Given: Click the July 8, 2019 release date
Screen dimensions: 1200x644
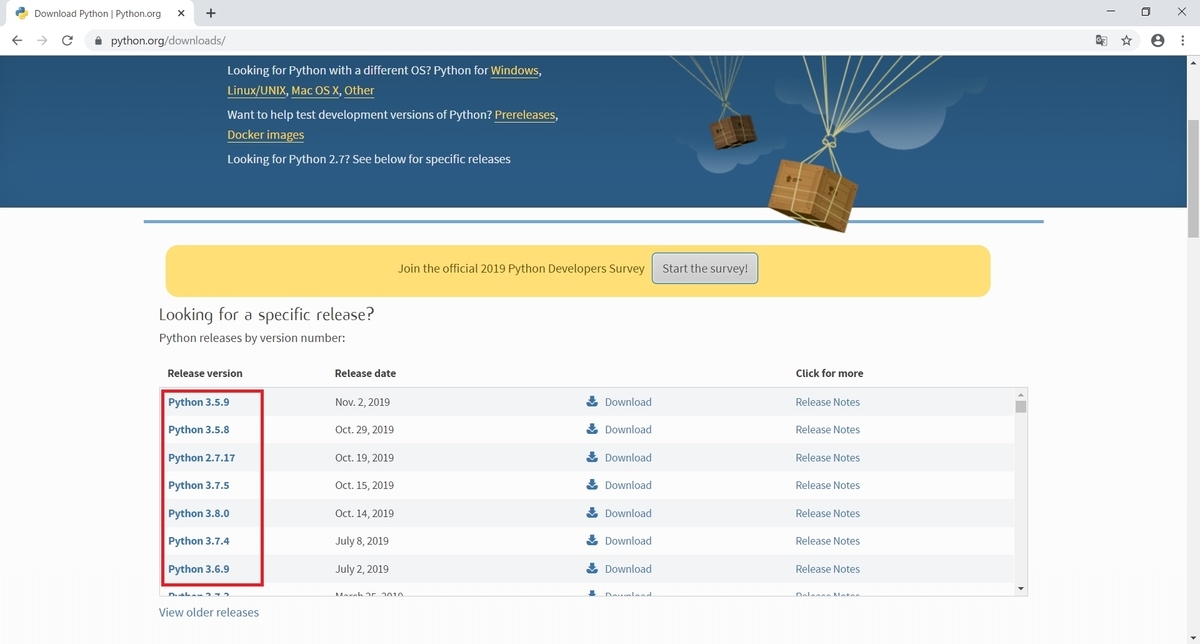Looking at the screenshot, I should pyautogui.click(x=362, y=541).
